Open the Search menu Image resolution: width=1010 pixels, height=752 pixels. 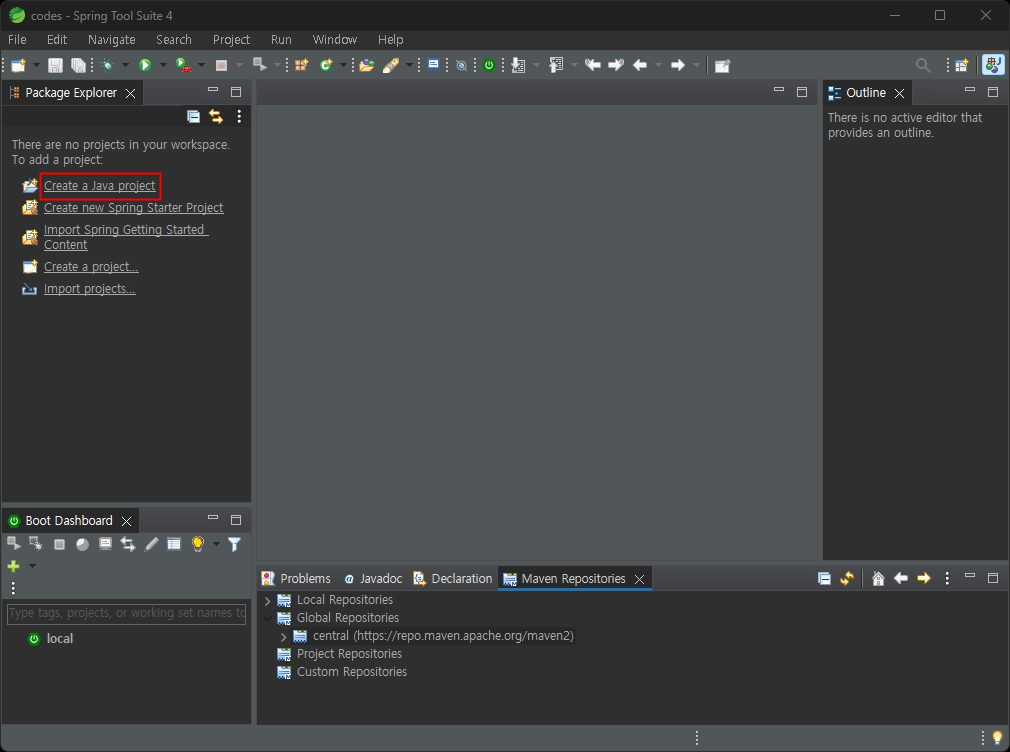click(x=174, y=39)
